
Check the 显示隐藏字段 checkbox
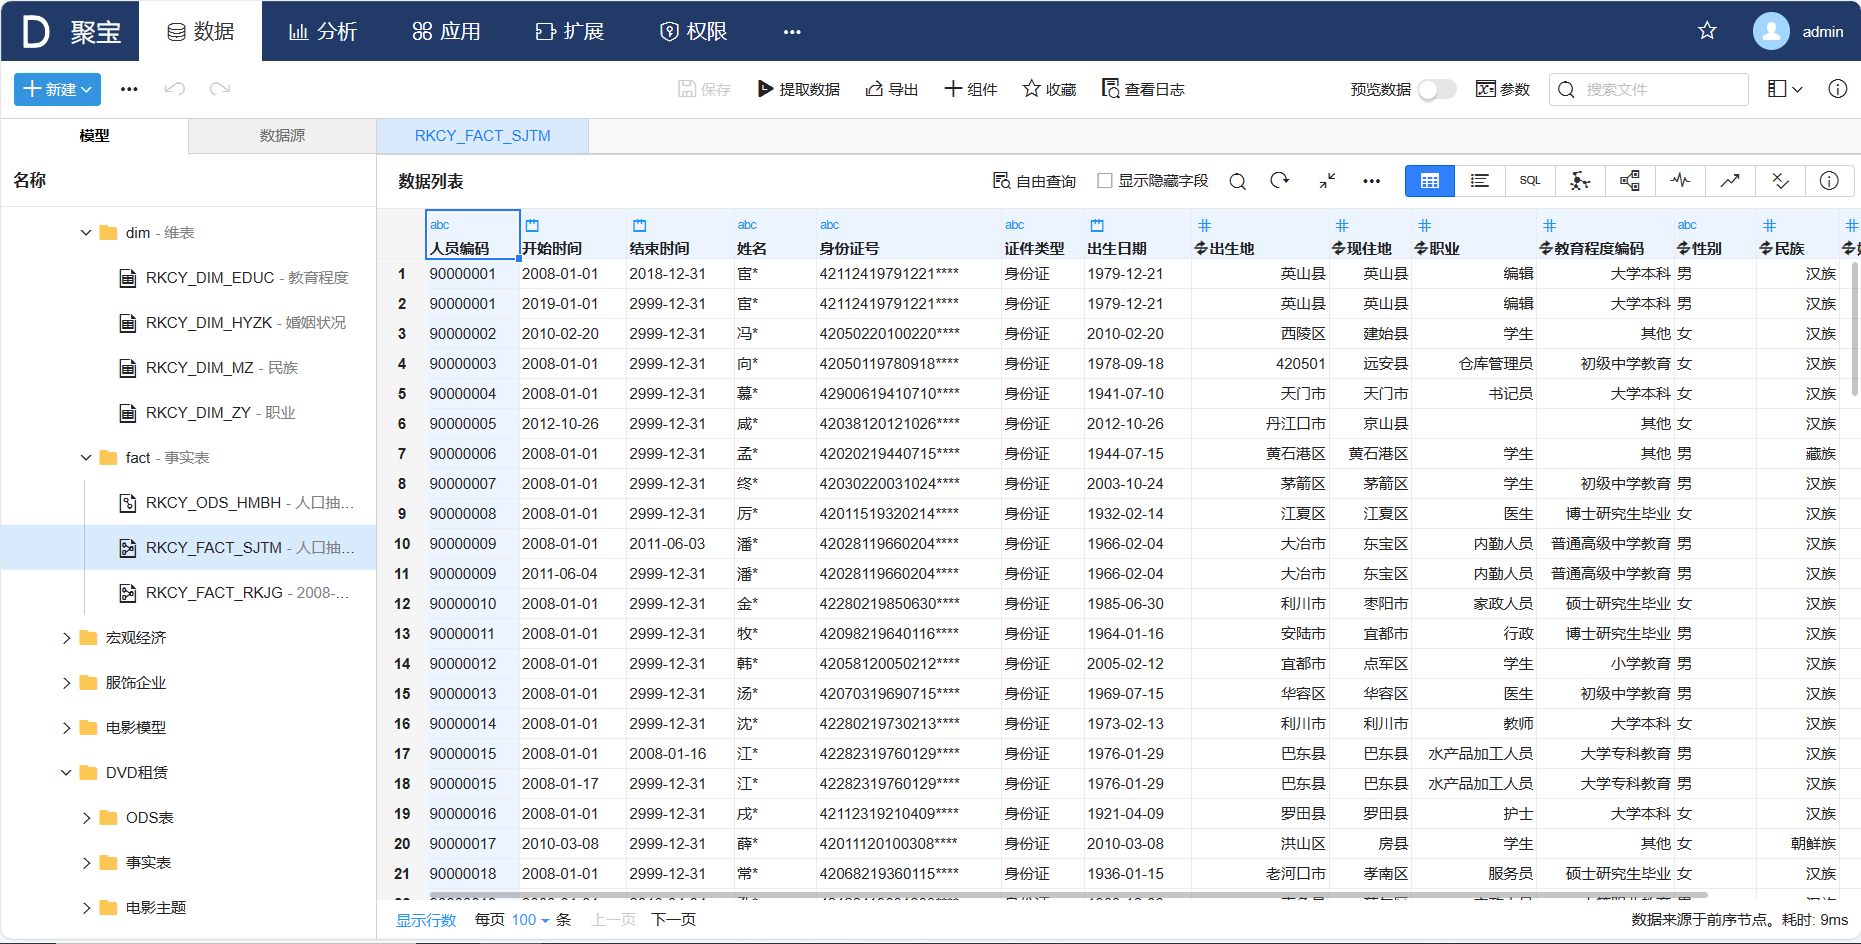(x=1105, y=181)
